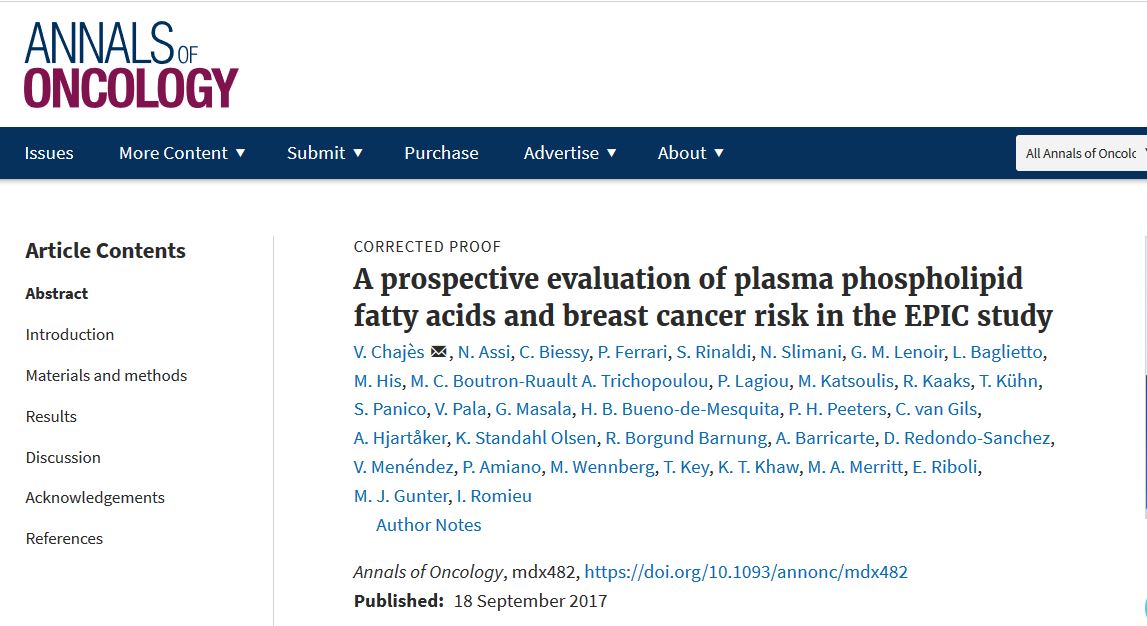View the References section
The height and width of the screenshot is (626, 1147).
pyautogui.click(x=64, y=539)
